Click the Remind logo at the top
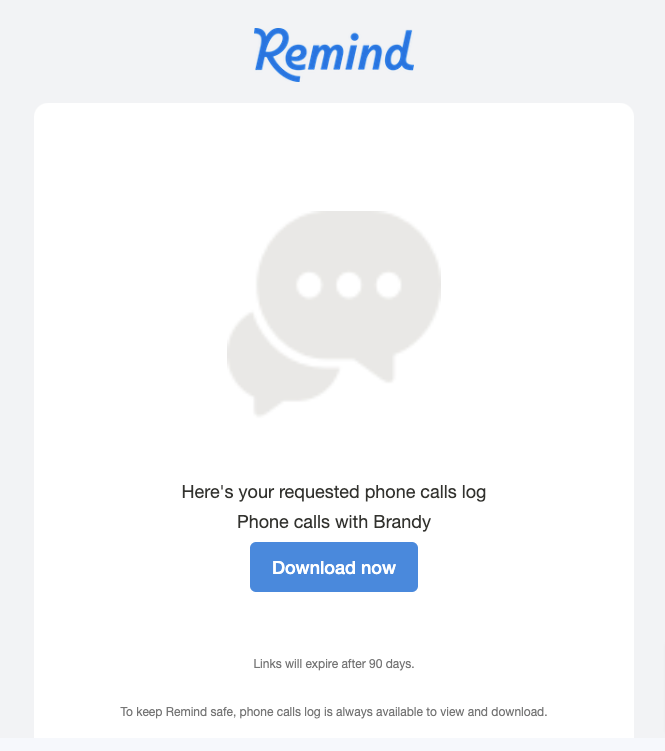The image size is (665, 751). coord(333,52)
